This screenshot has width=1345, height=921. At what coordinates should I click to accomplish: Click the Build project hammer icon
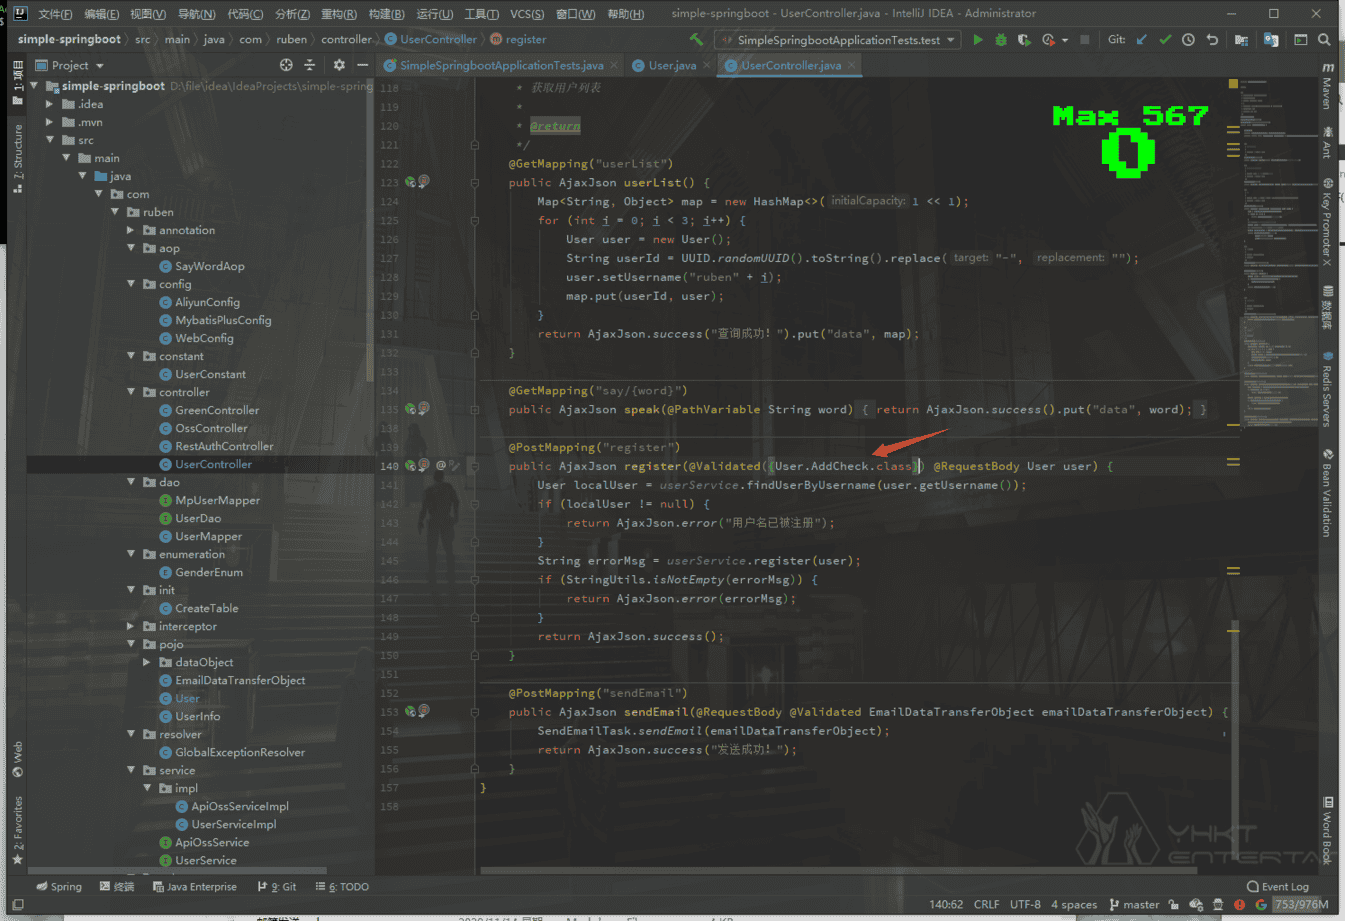pos(696,40)
